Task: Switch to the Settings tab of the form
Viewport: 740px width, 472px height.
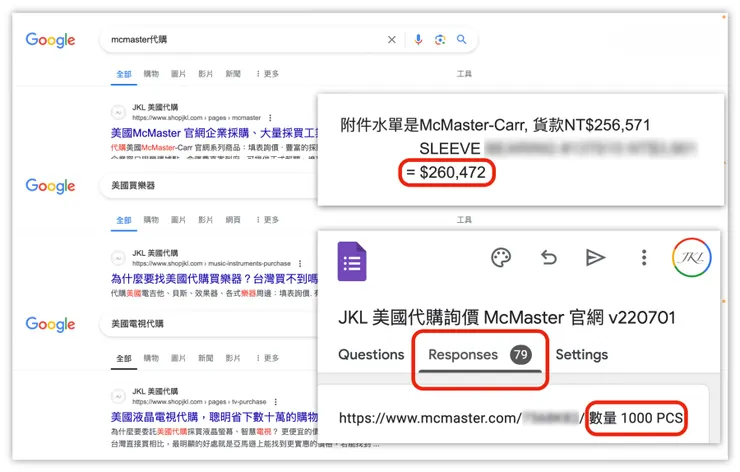Action: [582, 354]
